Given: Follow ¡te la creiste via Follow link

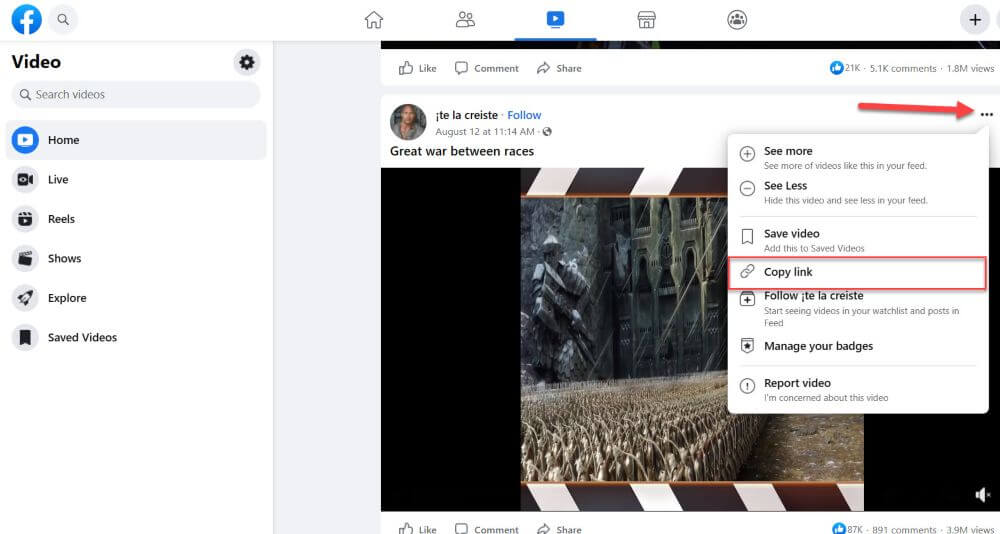Looking at the screenshot, I should pos(524,115).
